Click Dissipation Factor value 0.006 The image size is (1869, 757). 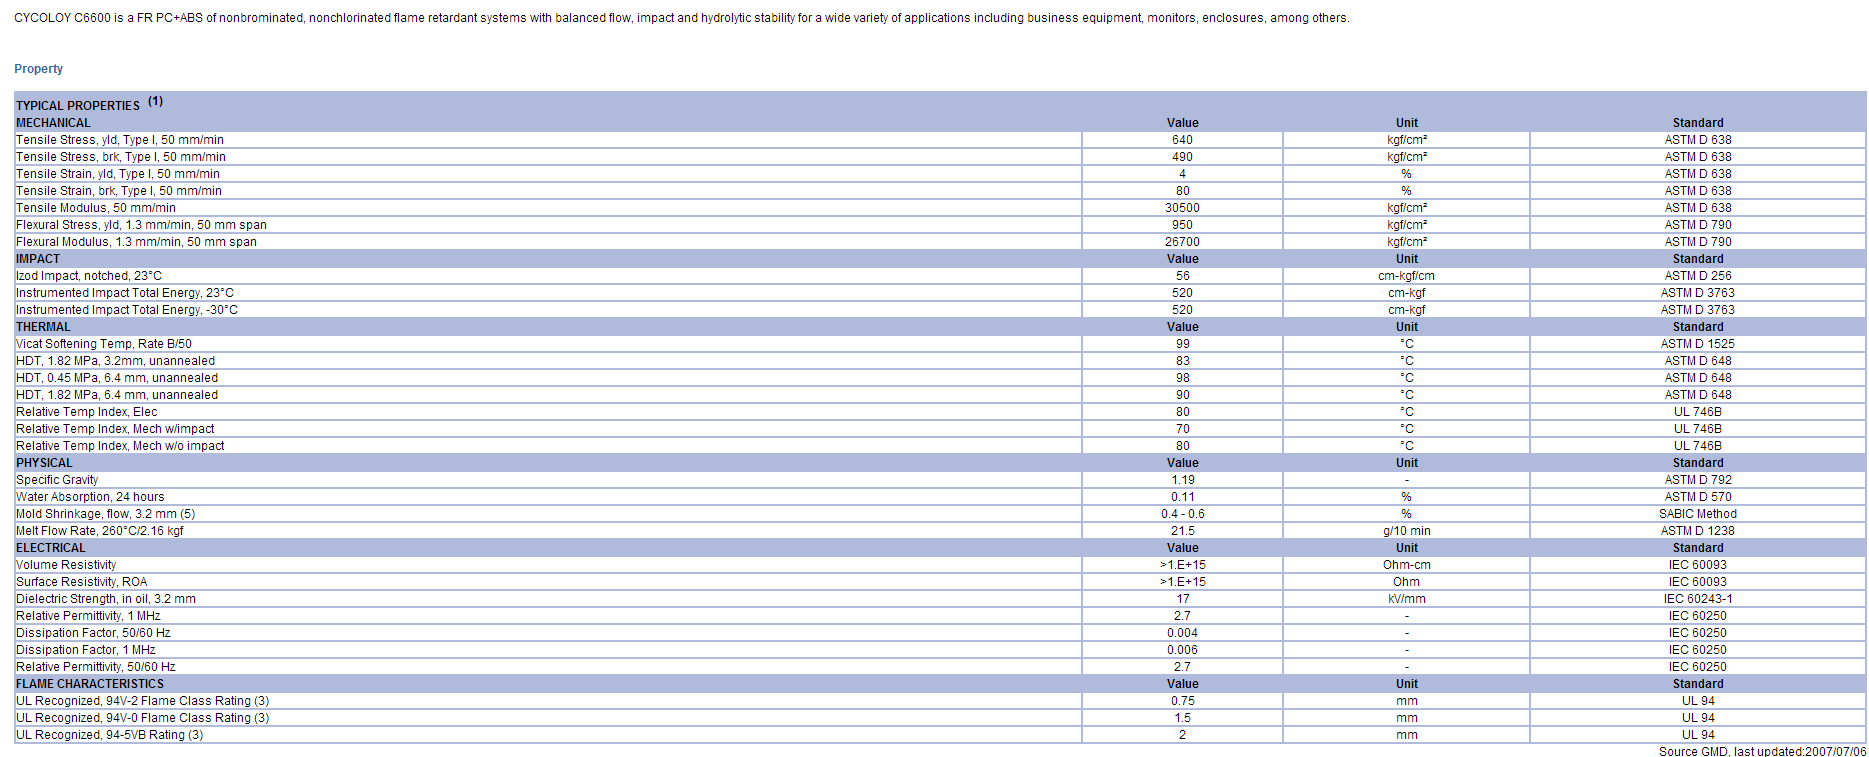click(x=1182, y=650)
